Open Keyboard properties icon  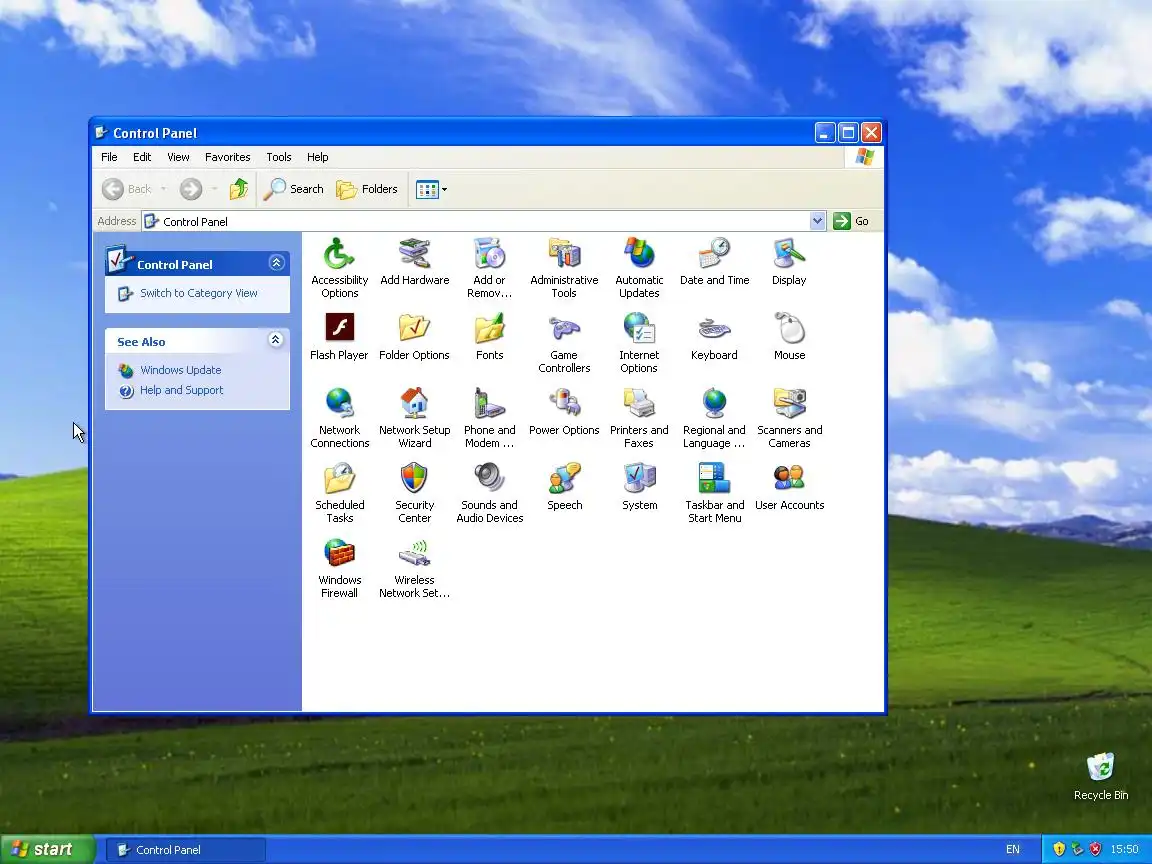tap(714, 336)
